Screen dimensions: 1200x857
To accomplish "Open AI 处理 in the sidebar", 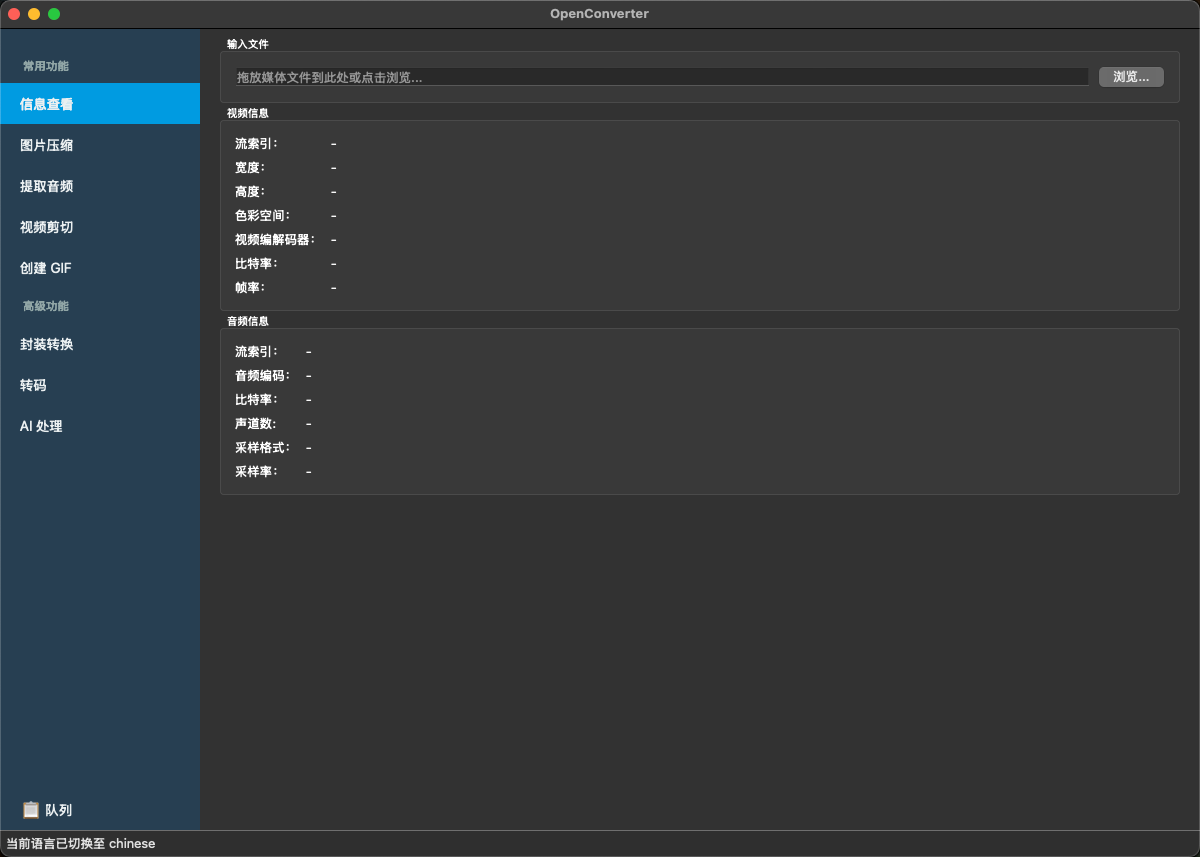I will pos(100,426).
